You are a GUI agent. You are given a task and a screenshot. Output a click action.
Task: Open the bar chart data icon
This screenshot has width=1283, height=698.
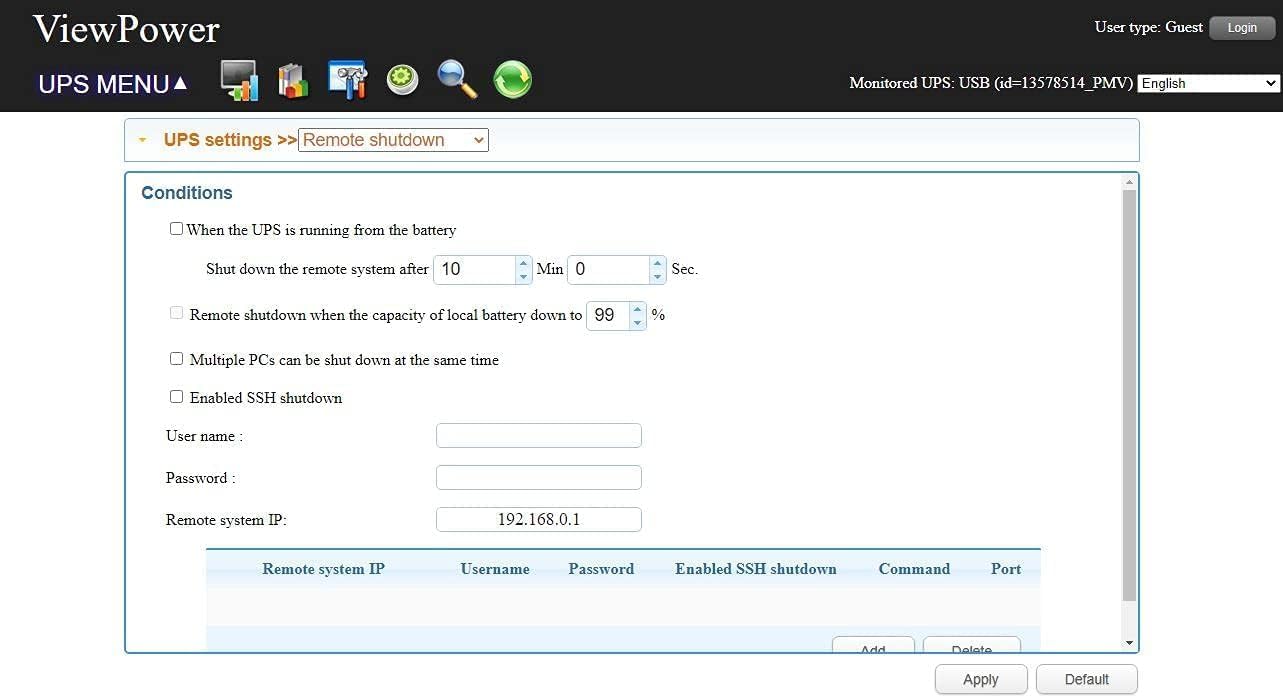coord(293,81)
